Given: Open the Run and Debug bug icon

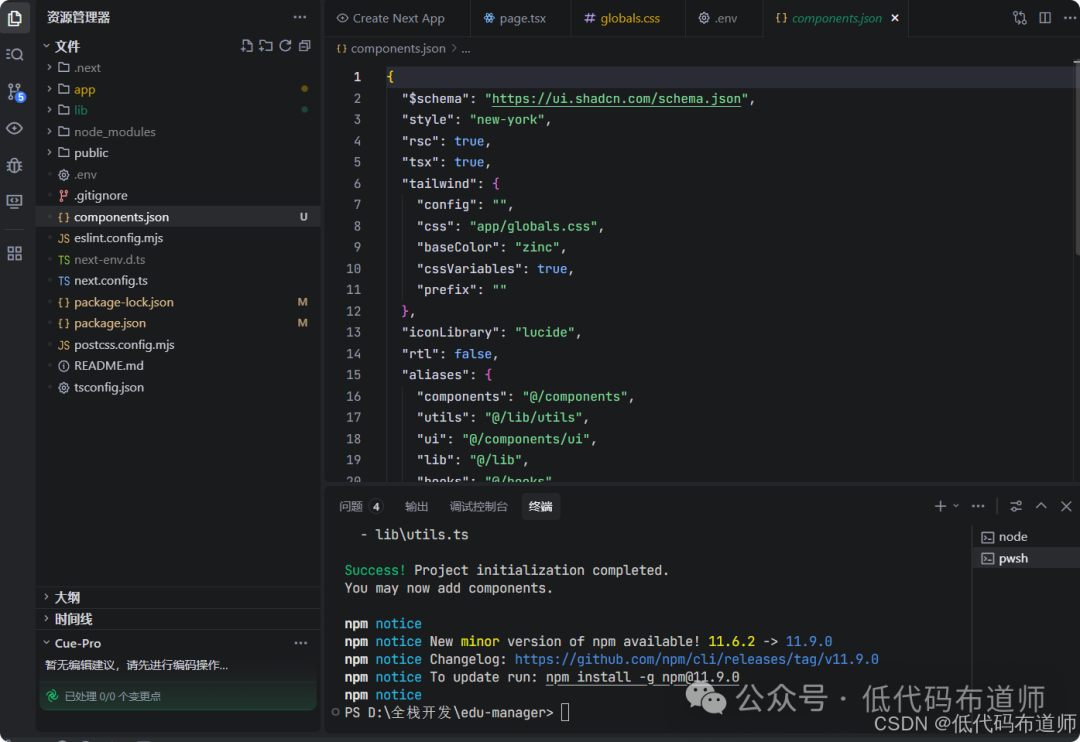Looking at the screenshot, I should (15, 165).
